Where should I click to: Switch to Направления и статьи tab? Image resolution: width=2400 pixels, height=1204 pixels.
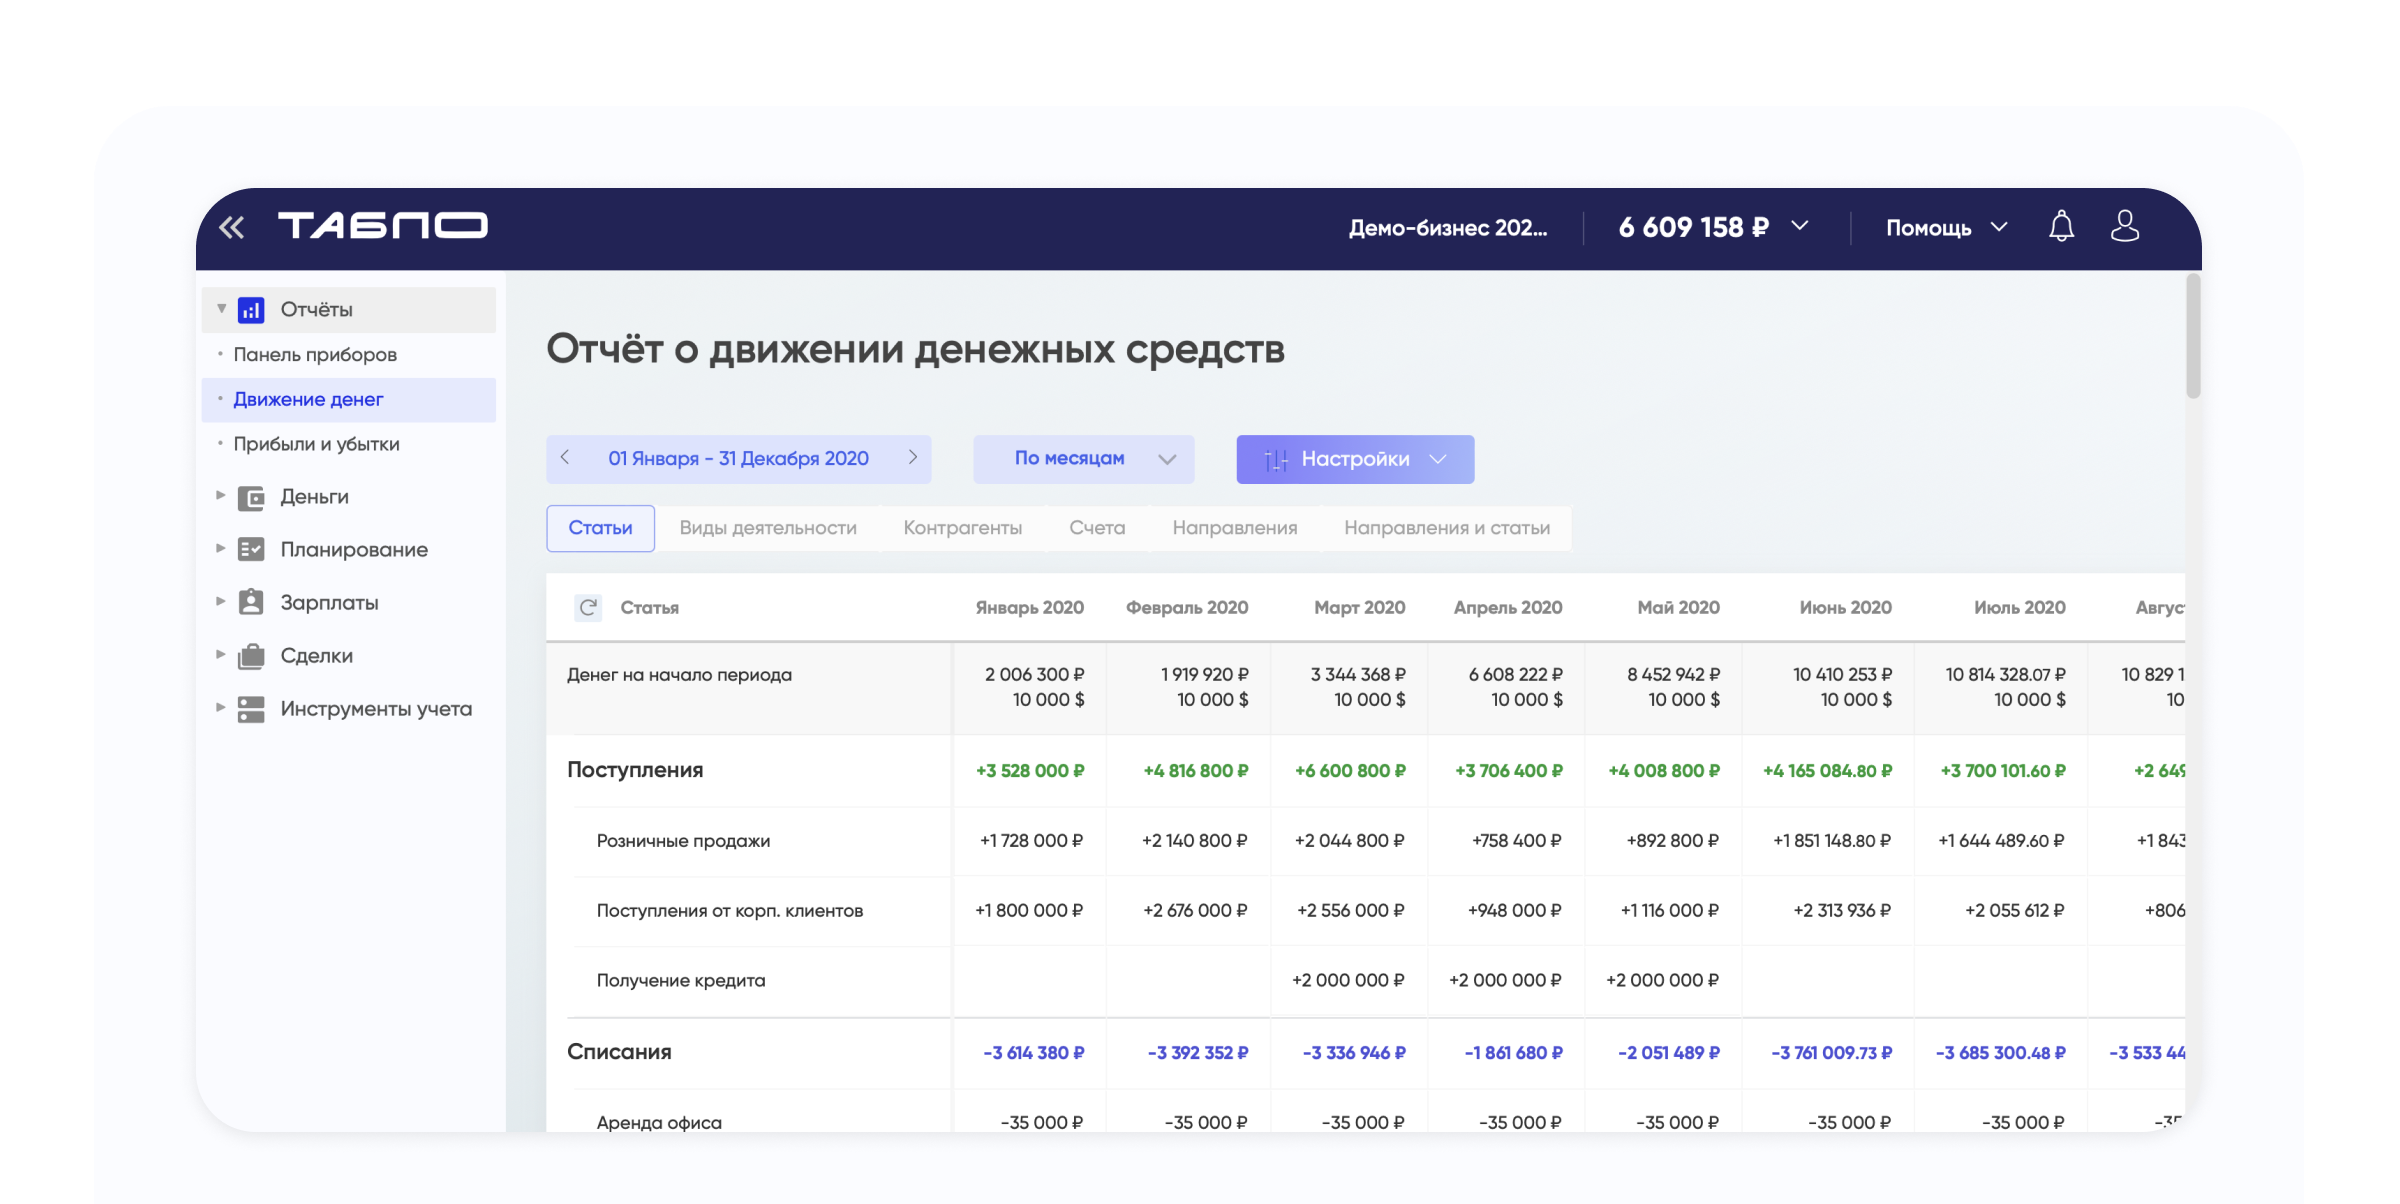(1447, 528)
